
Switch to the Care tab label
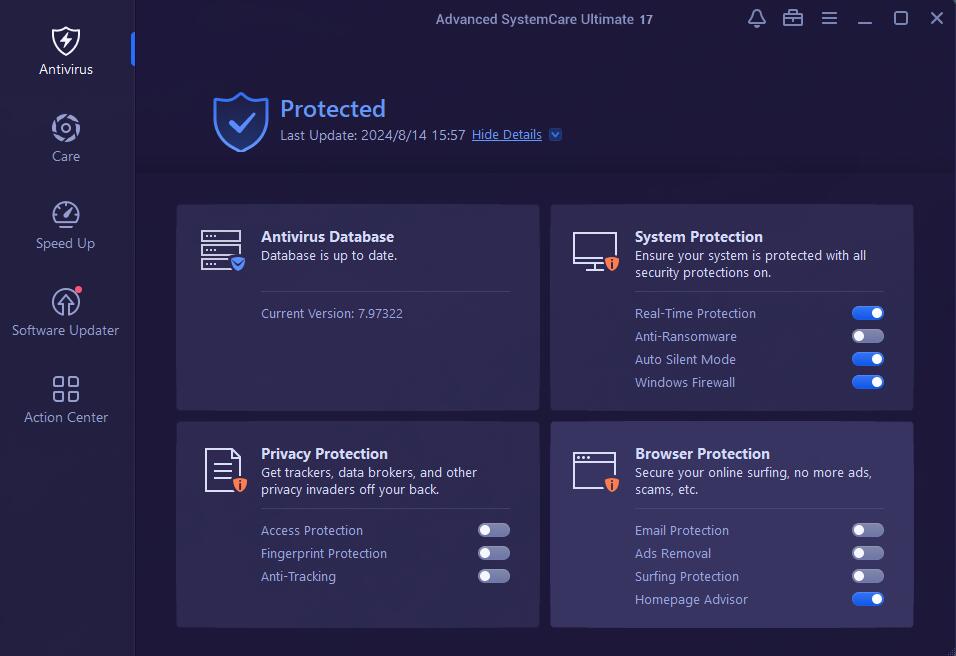tap(66, 157)
